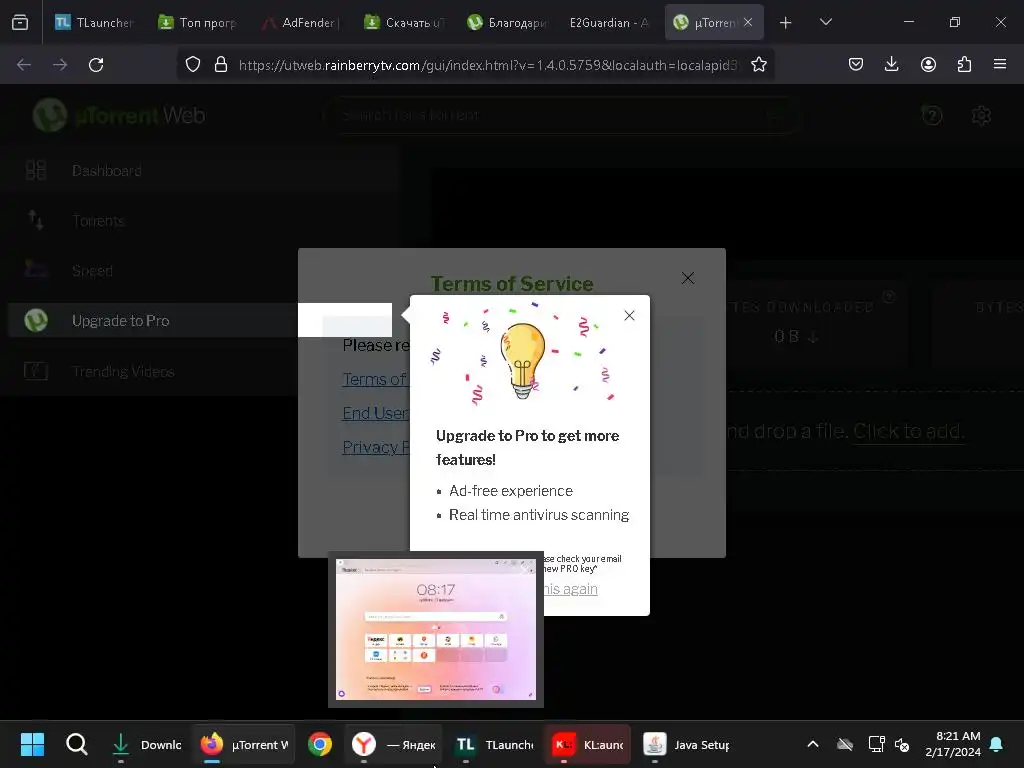Open the Dashboard sidebar item
Screen dimensions: 1024x768
click(x=106, y=170)
